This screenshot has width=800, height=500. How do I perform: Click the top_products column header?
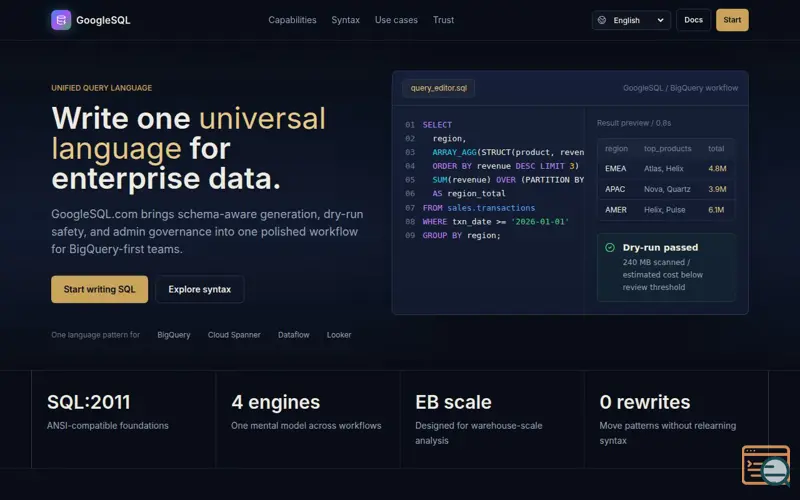tap(667, 148)
